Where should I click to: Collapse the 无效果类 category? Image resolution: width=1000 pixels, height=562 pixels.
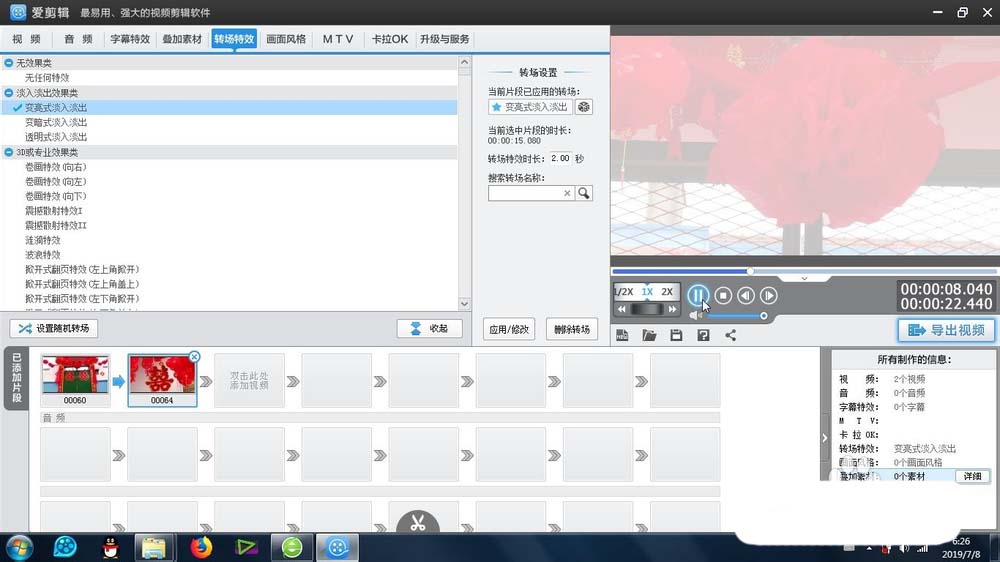(x=8, y=63)
